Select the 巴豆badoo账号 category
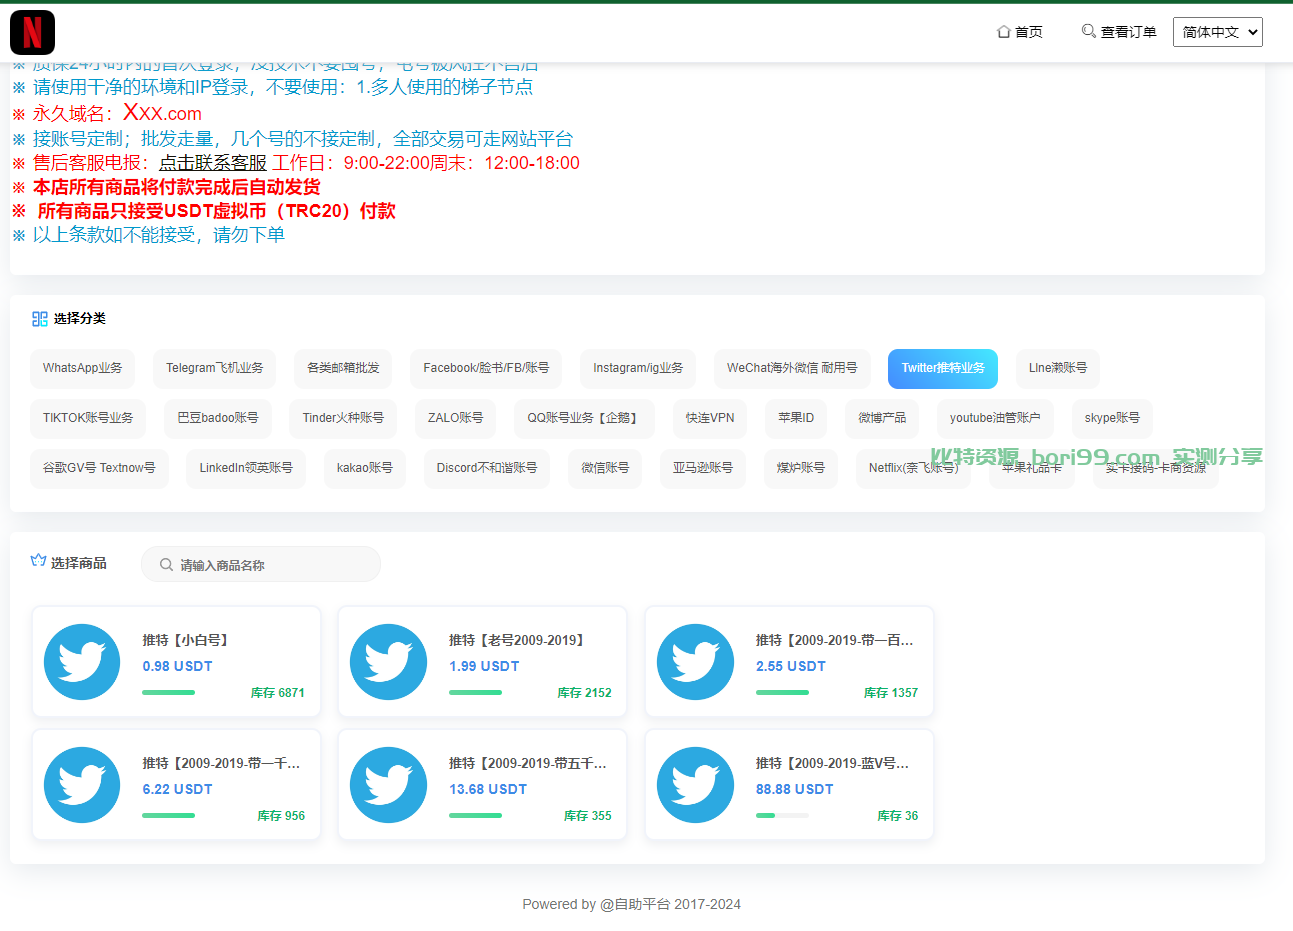Viewport: 1293px width, 931px height. [x=218, y=418]
